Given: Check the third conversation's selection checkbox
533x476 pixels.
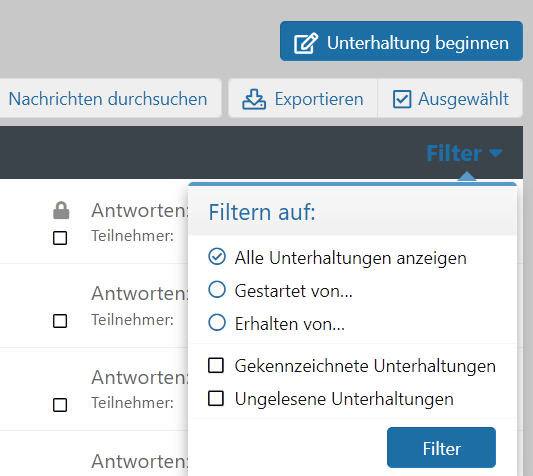Looking at the screenshot, I should pos(60,405).
